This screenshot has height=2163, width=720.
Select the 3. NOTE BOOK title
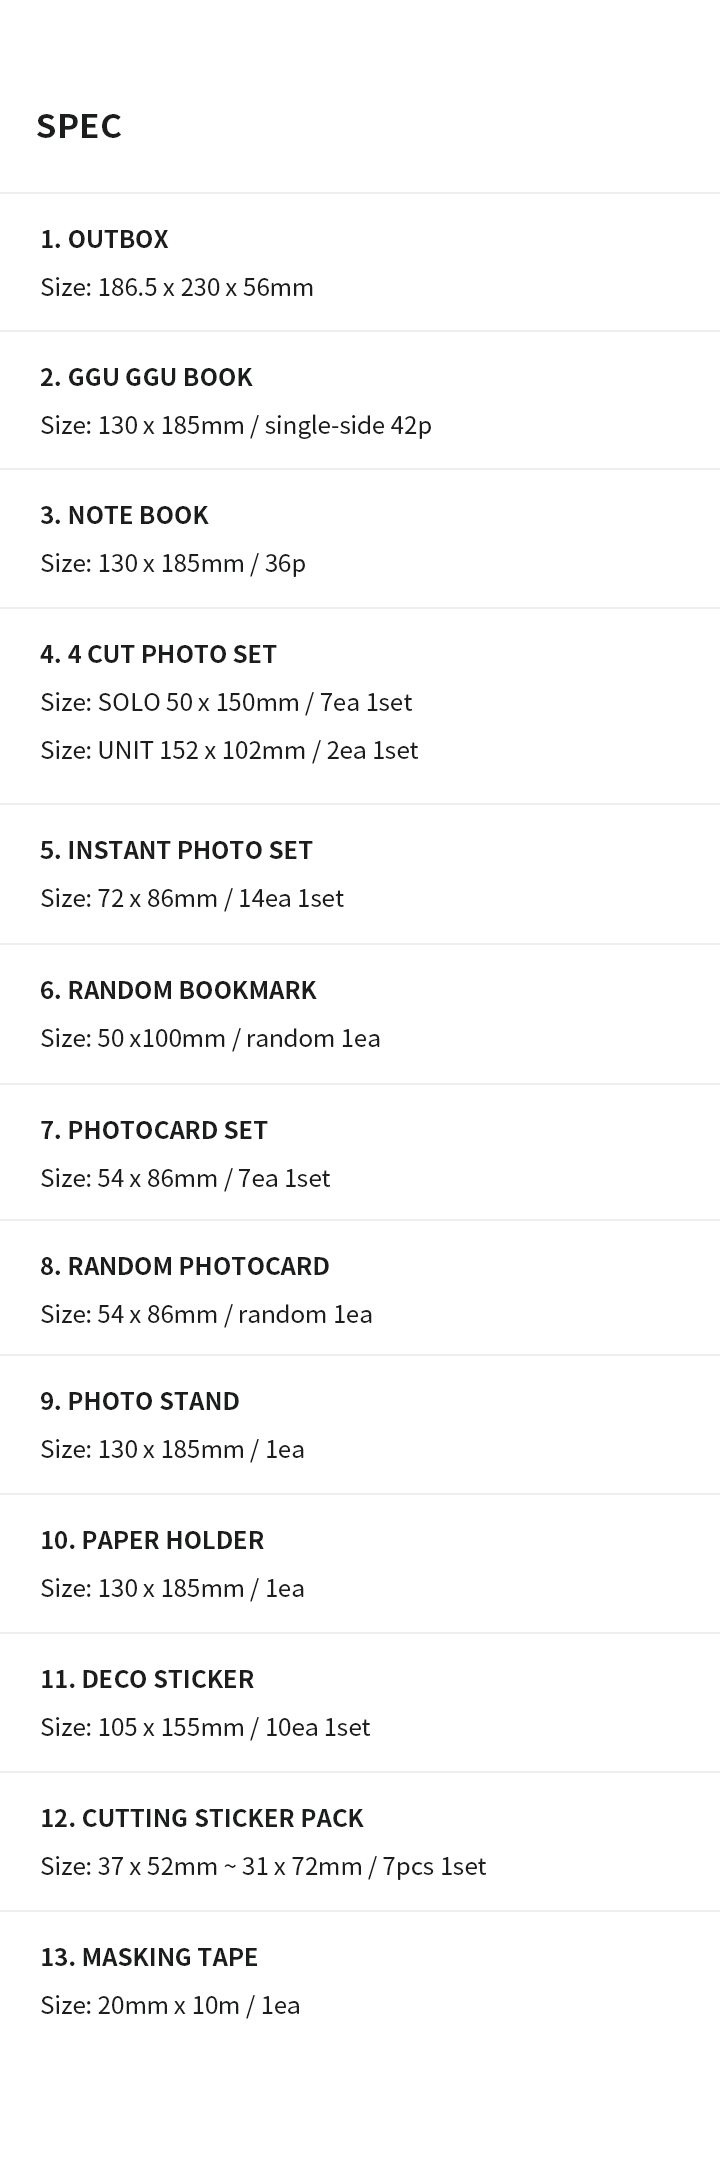pos(124,515)
